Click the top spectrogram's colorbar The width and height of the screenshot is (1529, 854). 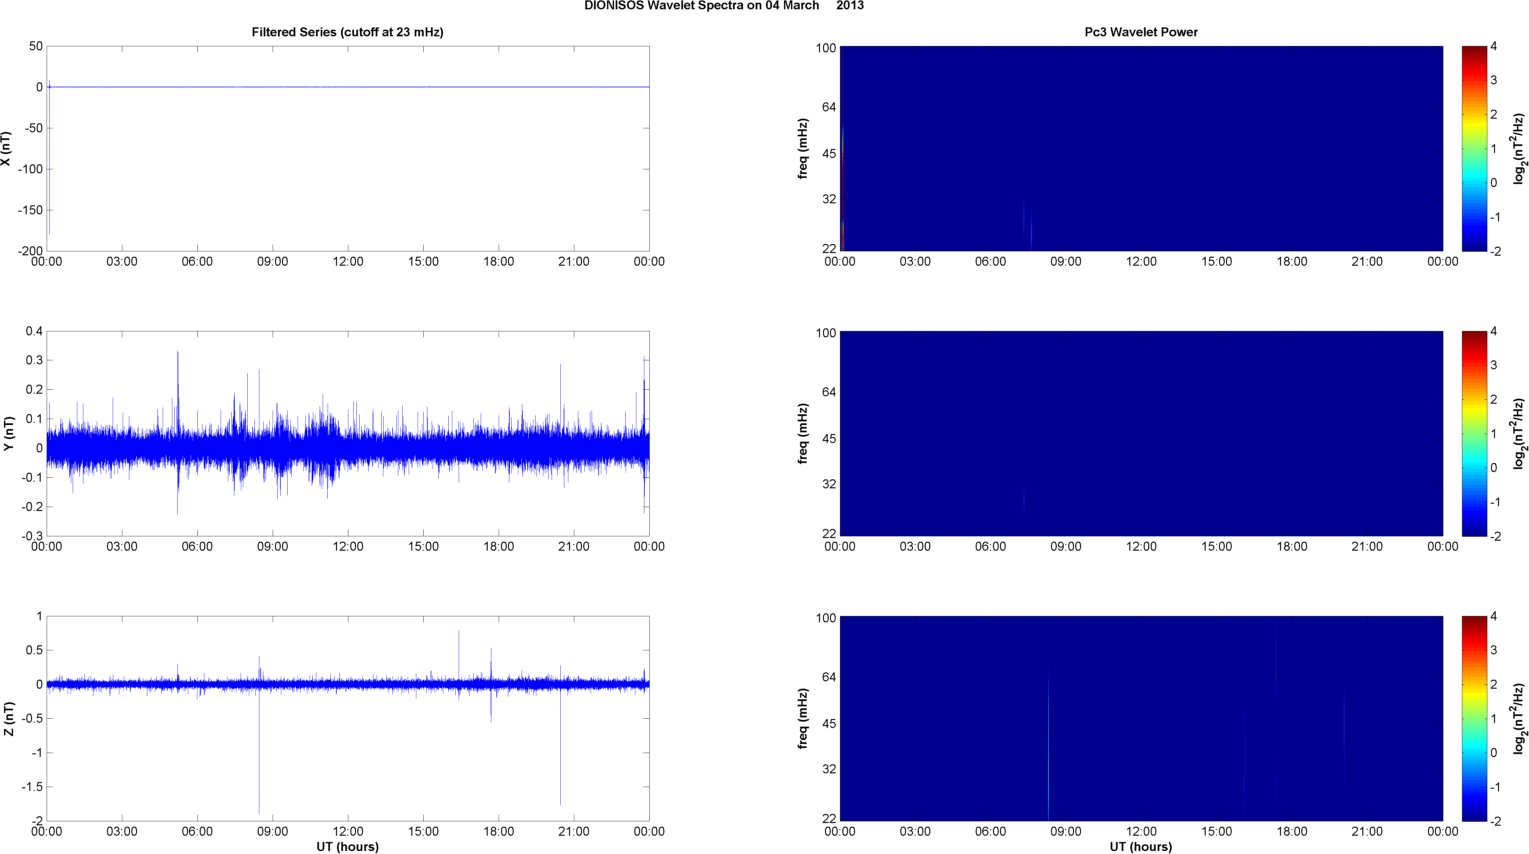[x=1474, y=149]
